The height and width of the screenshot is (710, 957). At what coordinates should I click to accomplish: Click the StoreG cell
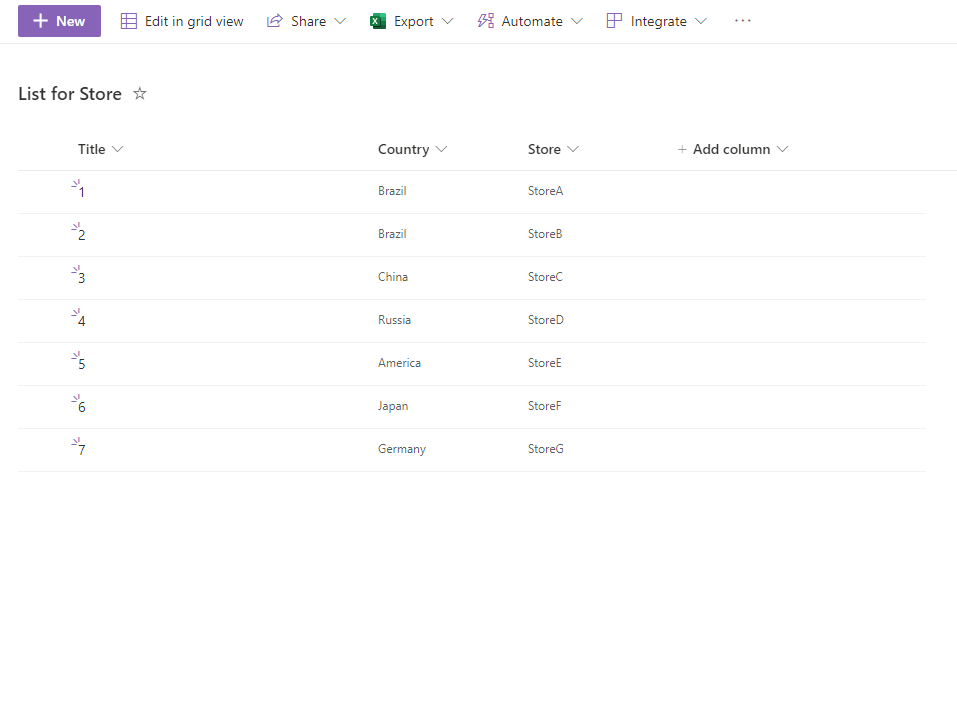click(x=546, y=449)
